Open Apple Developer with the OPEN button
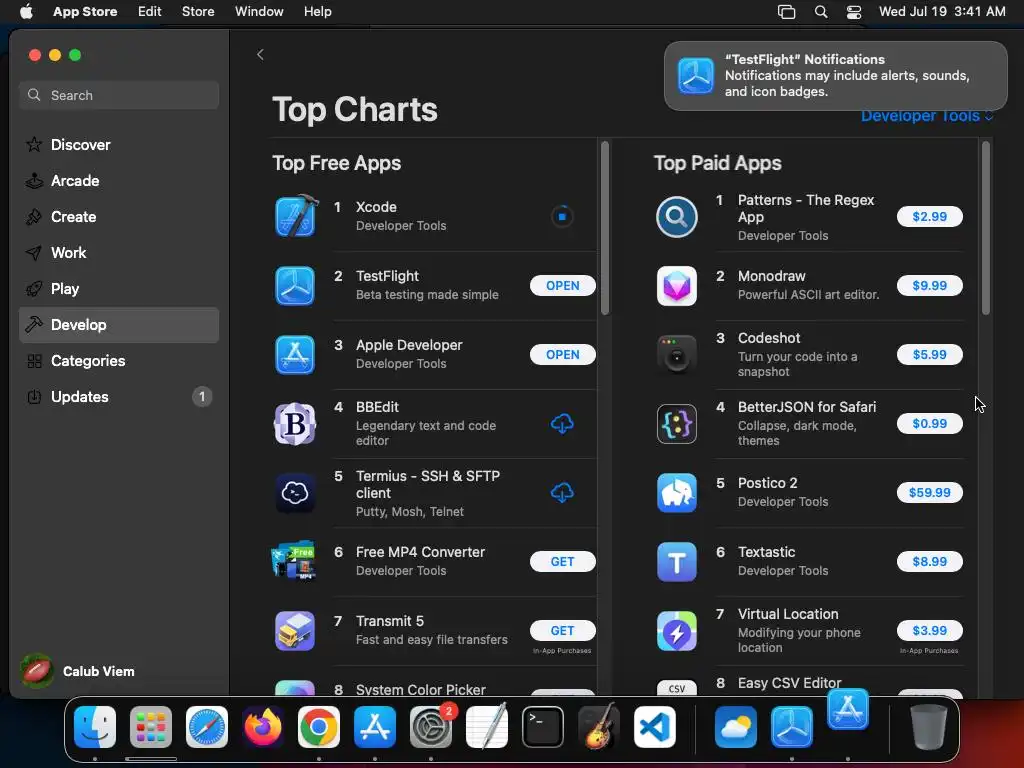 tap(562, 355)
